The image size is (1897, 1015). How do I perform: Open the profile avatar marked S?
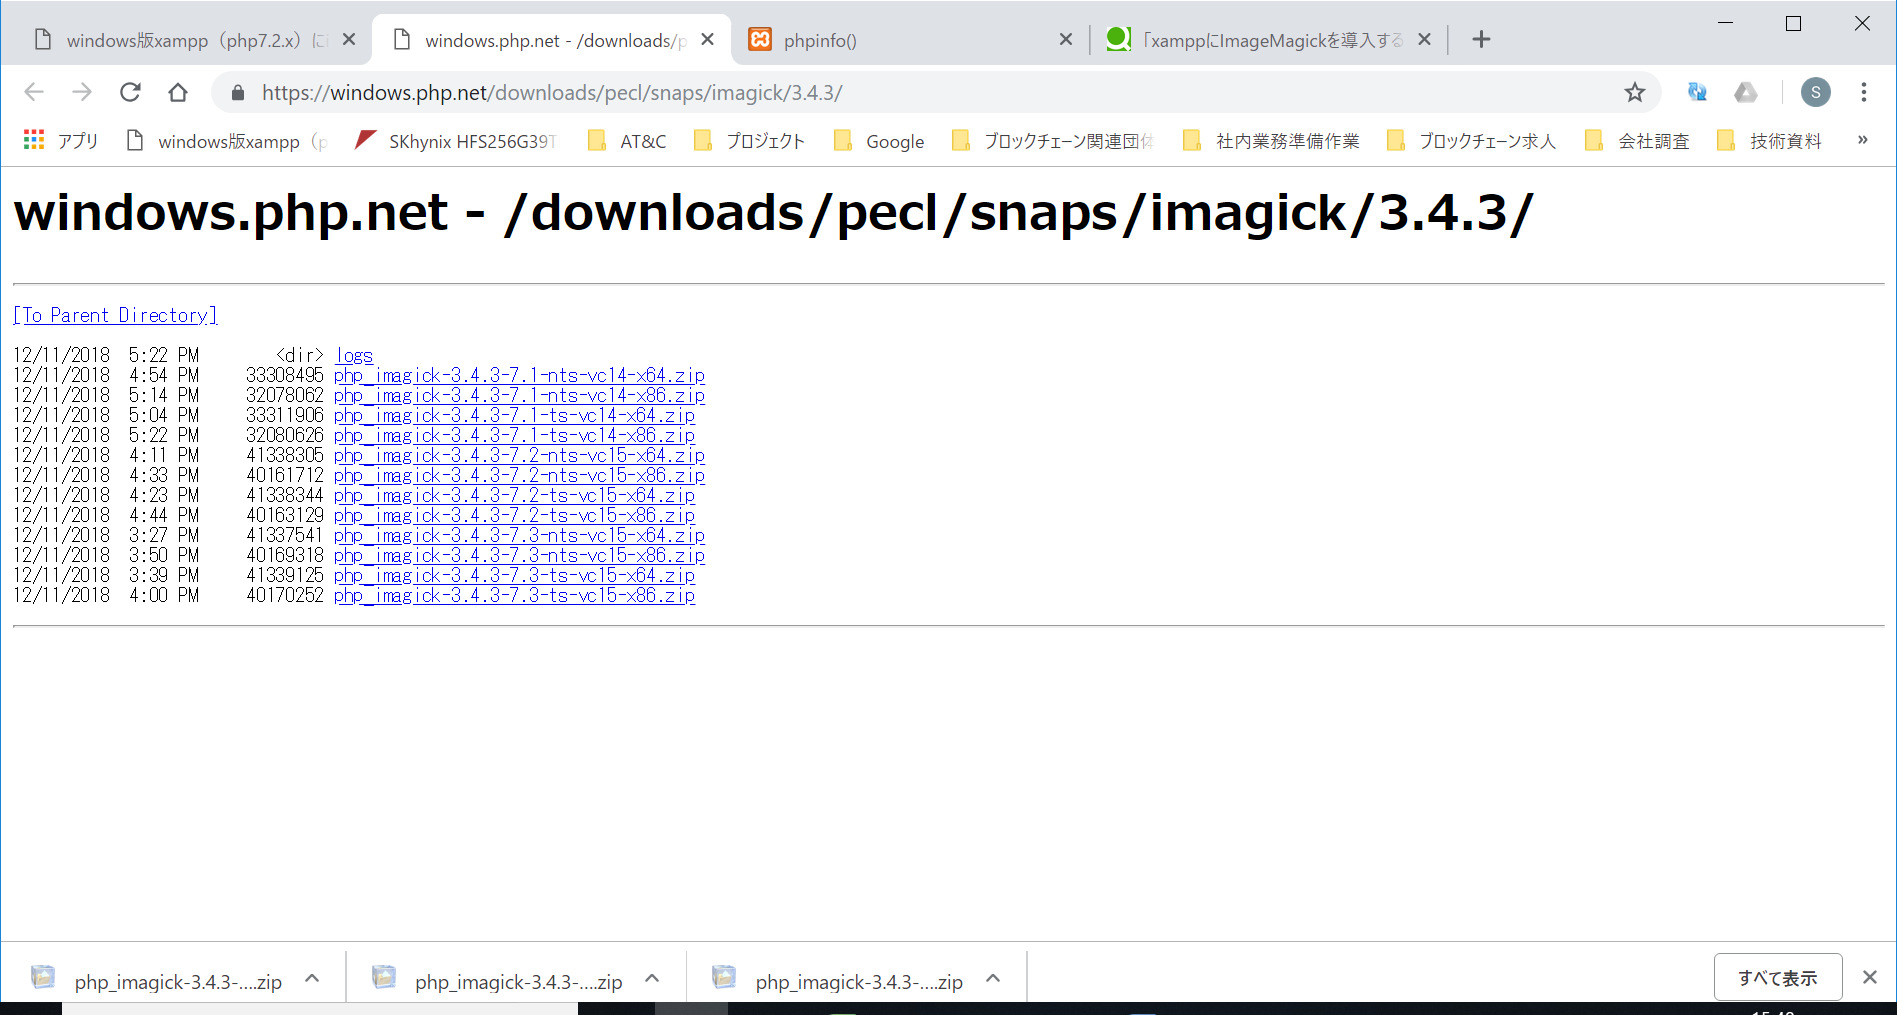click(x=1816, y=92)
